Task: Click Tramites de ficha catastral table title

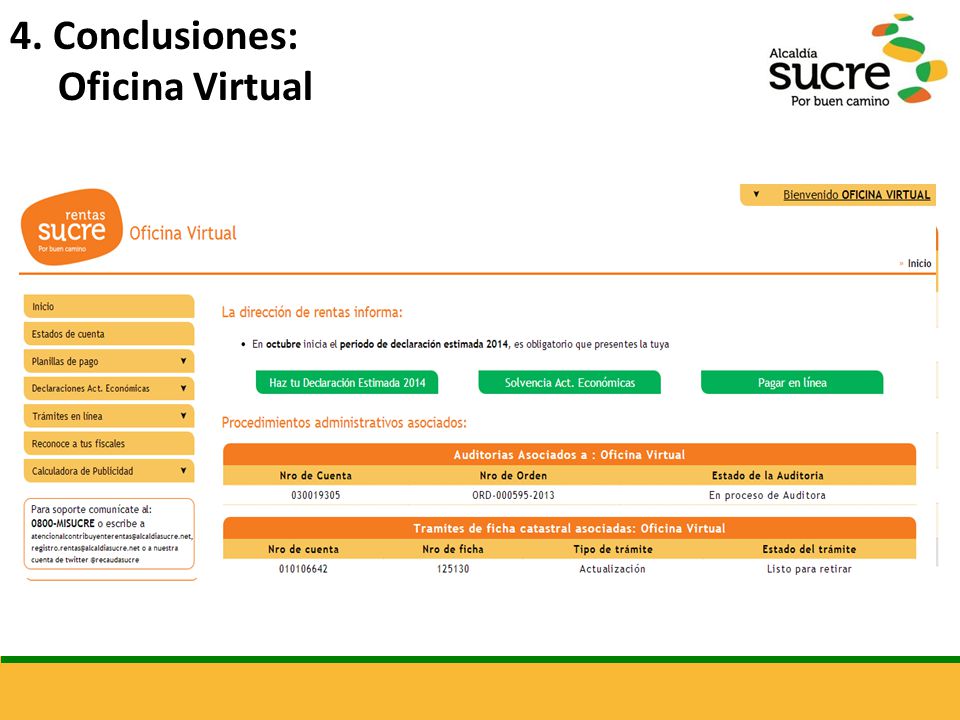Action: (569, 528)
